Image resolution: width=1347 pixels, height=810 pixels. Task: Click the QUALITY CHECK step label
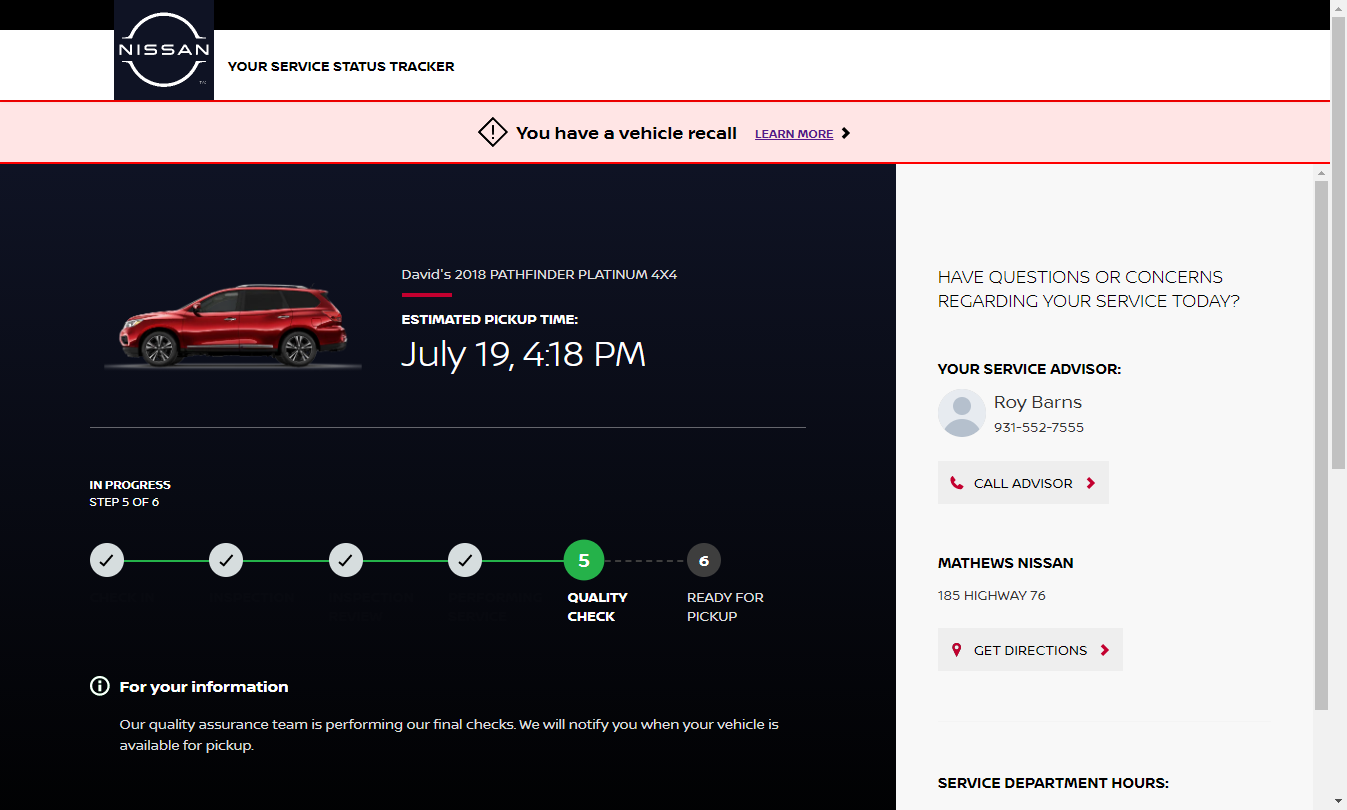(x=598, y=607)
